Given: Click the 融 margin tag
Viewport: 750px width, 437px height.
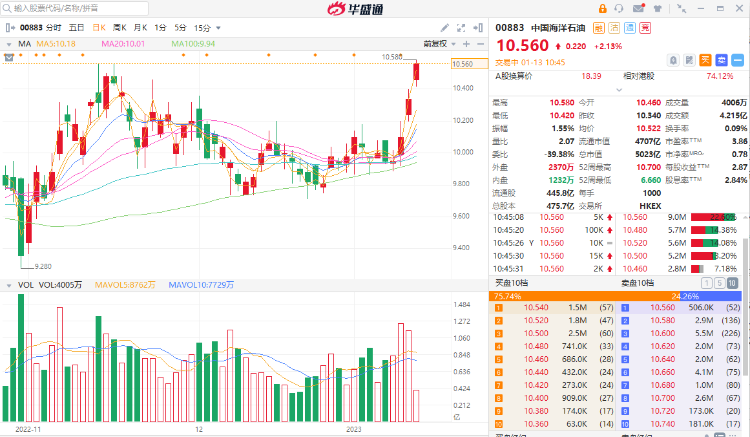Looking at the screenshot, I should coord(598,28).
